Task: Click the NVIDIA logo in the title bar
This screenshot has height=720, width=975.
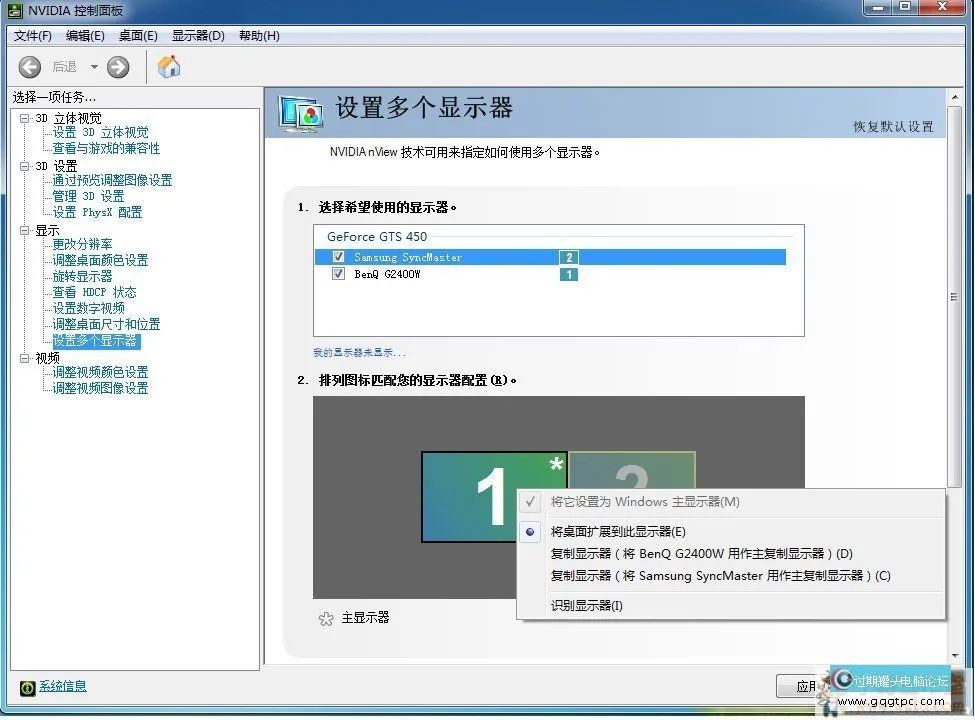Action: coord(13,9)
